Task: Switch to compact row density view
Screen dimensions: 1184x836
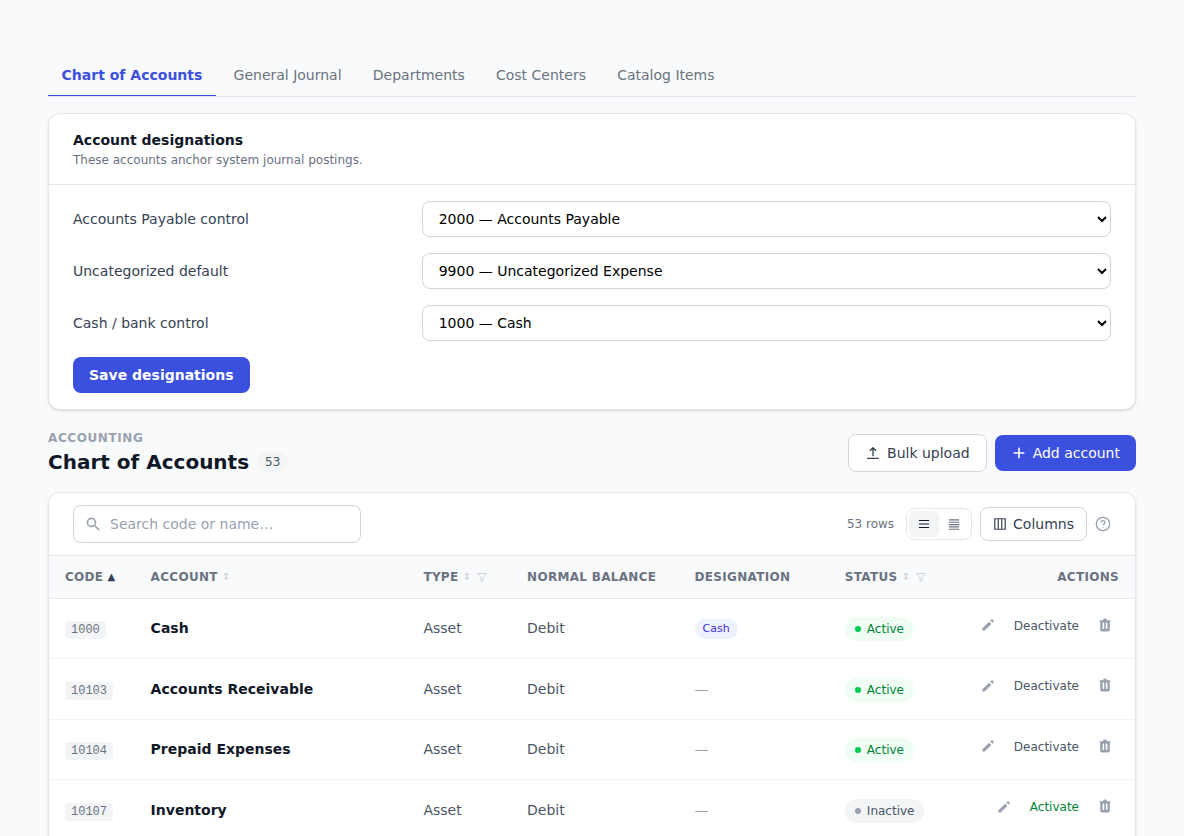Action: click(954, 524)
